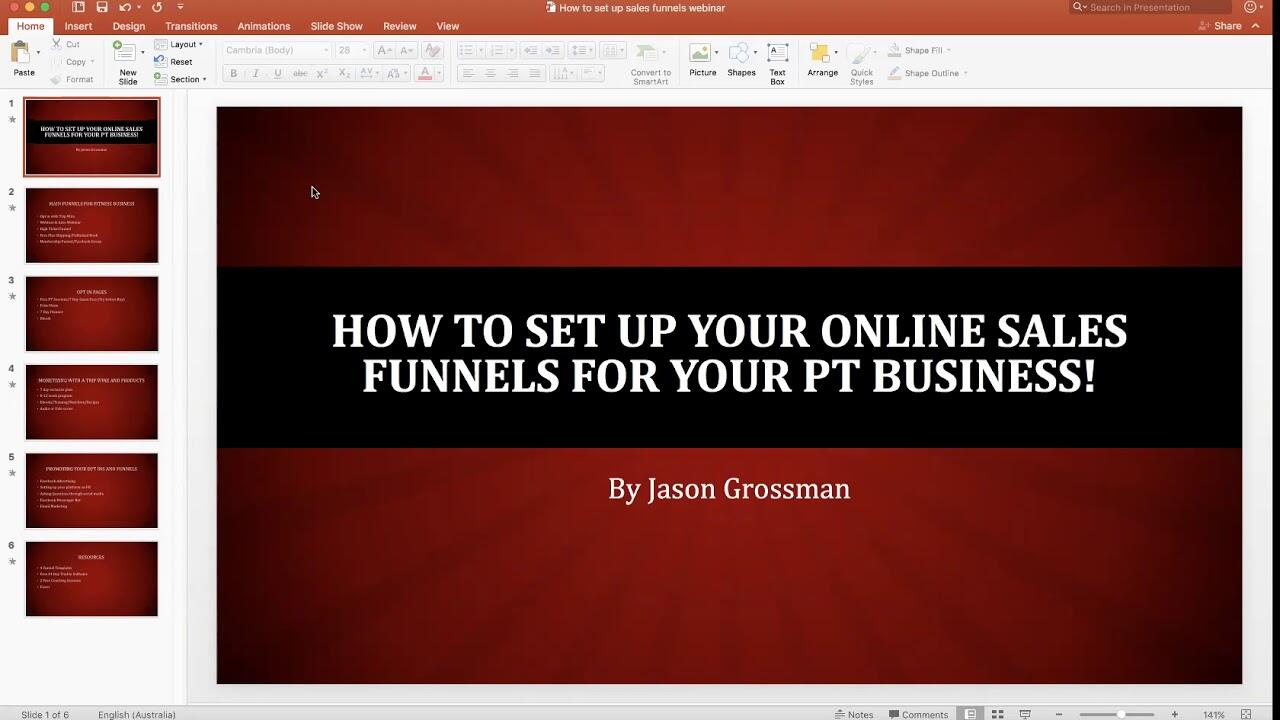Start slide show from status bar icon
This screenshot has height=720, width=1280.
tap(1024, 714)
